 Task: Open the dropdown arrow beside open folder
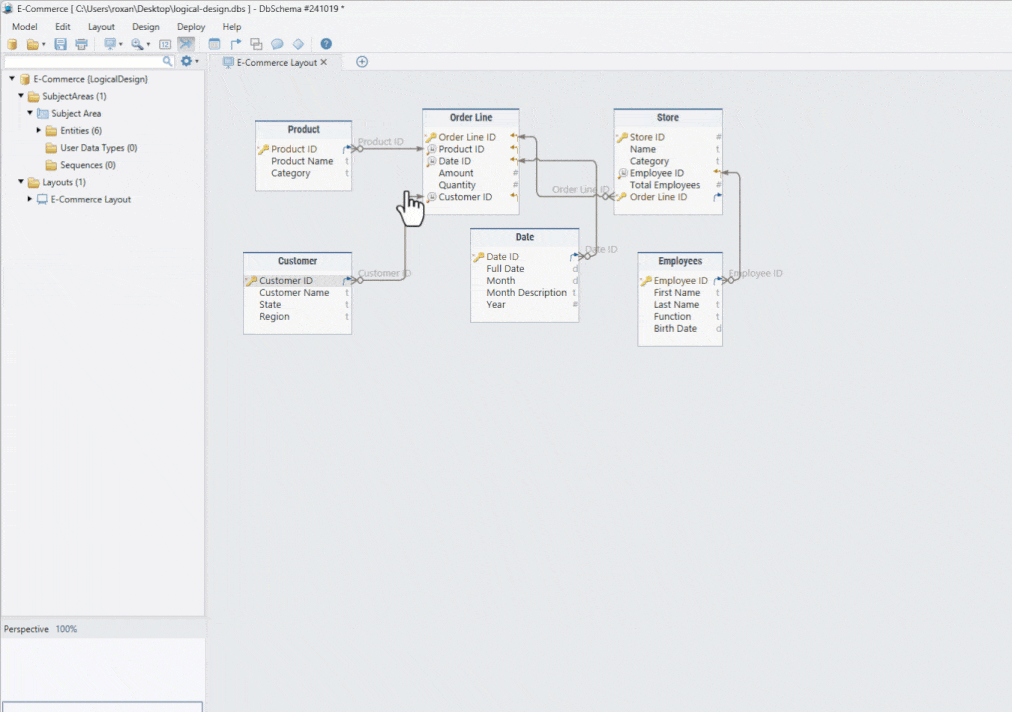[x=43, y=45]
